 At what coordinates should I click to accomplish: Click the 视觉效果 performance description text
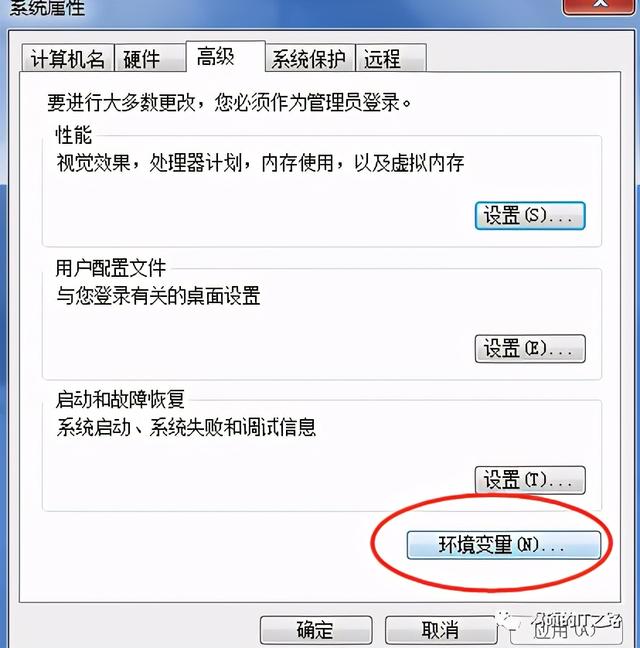point(260,163)
